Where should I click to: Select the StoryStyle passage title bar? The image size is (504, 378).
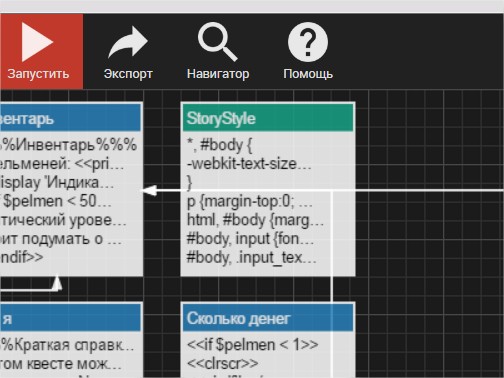pyautogui.click(x=268, y=118)
